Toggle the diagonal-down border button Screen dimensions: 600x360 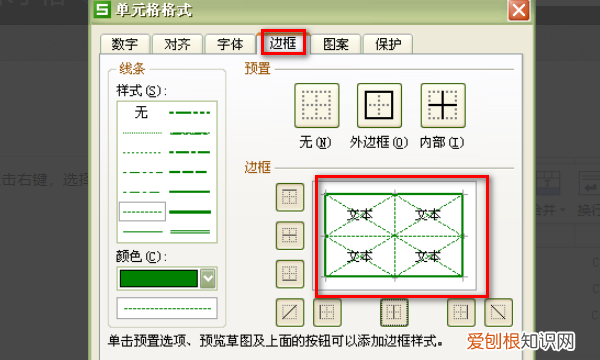498,313
